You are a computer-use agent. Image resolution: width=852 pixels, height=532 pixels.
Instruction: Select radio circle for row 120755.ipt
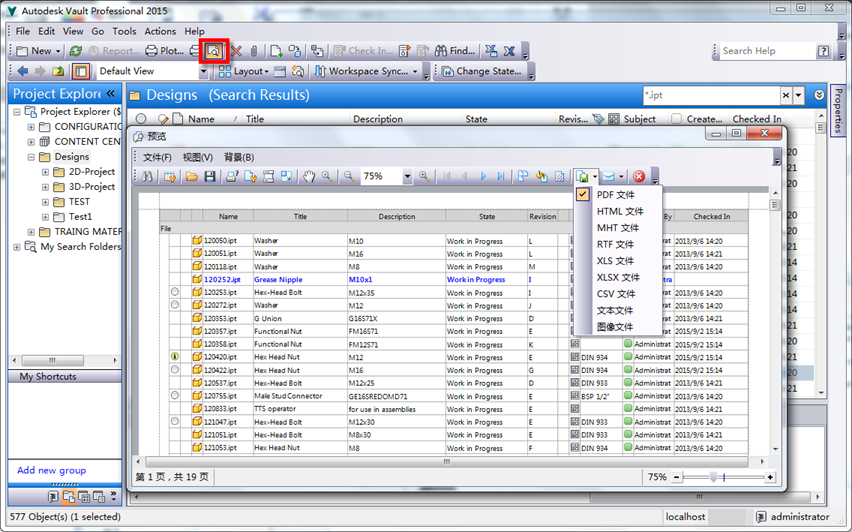click(x=174, y=396)
